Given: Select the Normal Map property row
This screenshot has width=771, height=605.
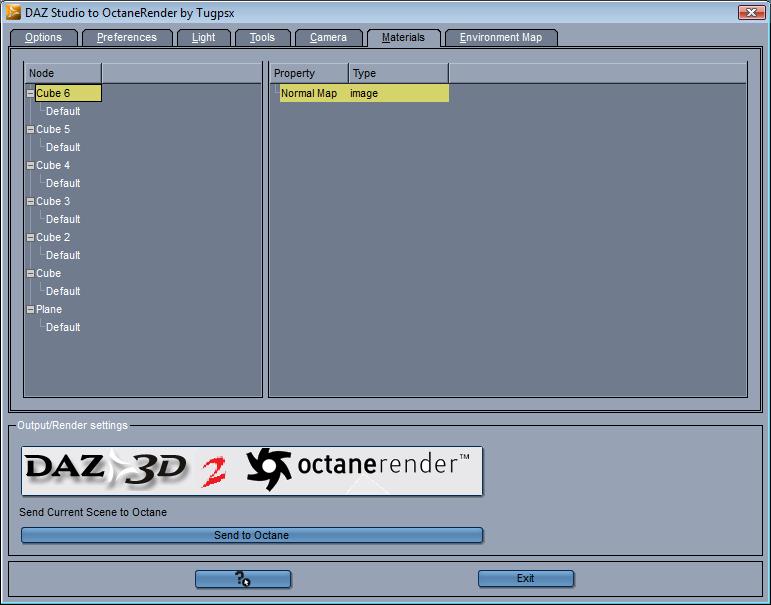Looking at the screenshot, I should [x=364, y=93].
